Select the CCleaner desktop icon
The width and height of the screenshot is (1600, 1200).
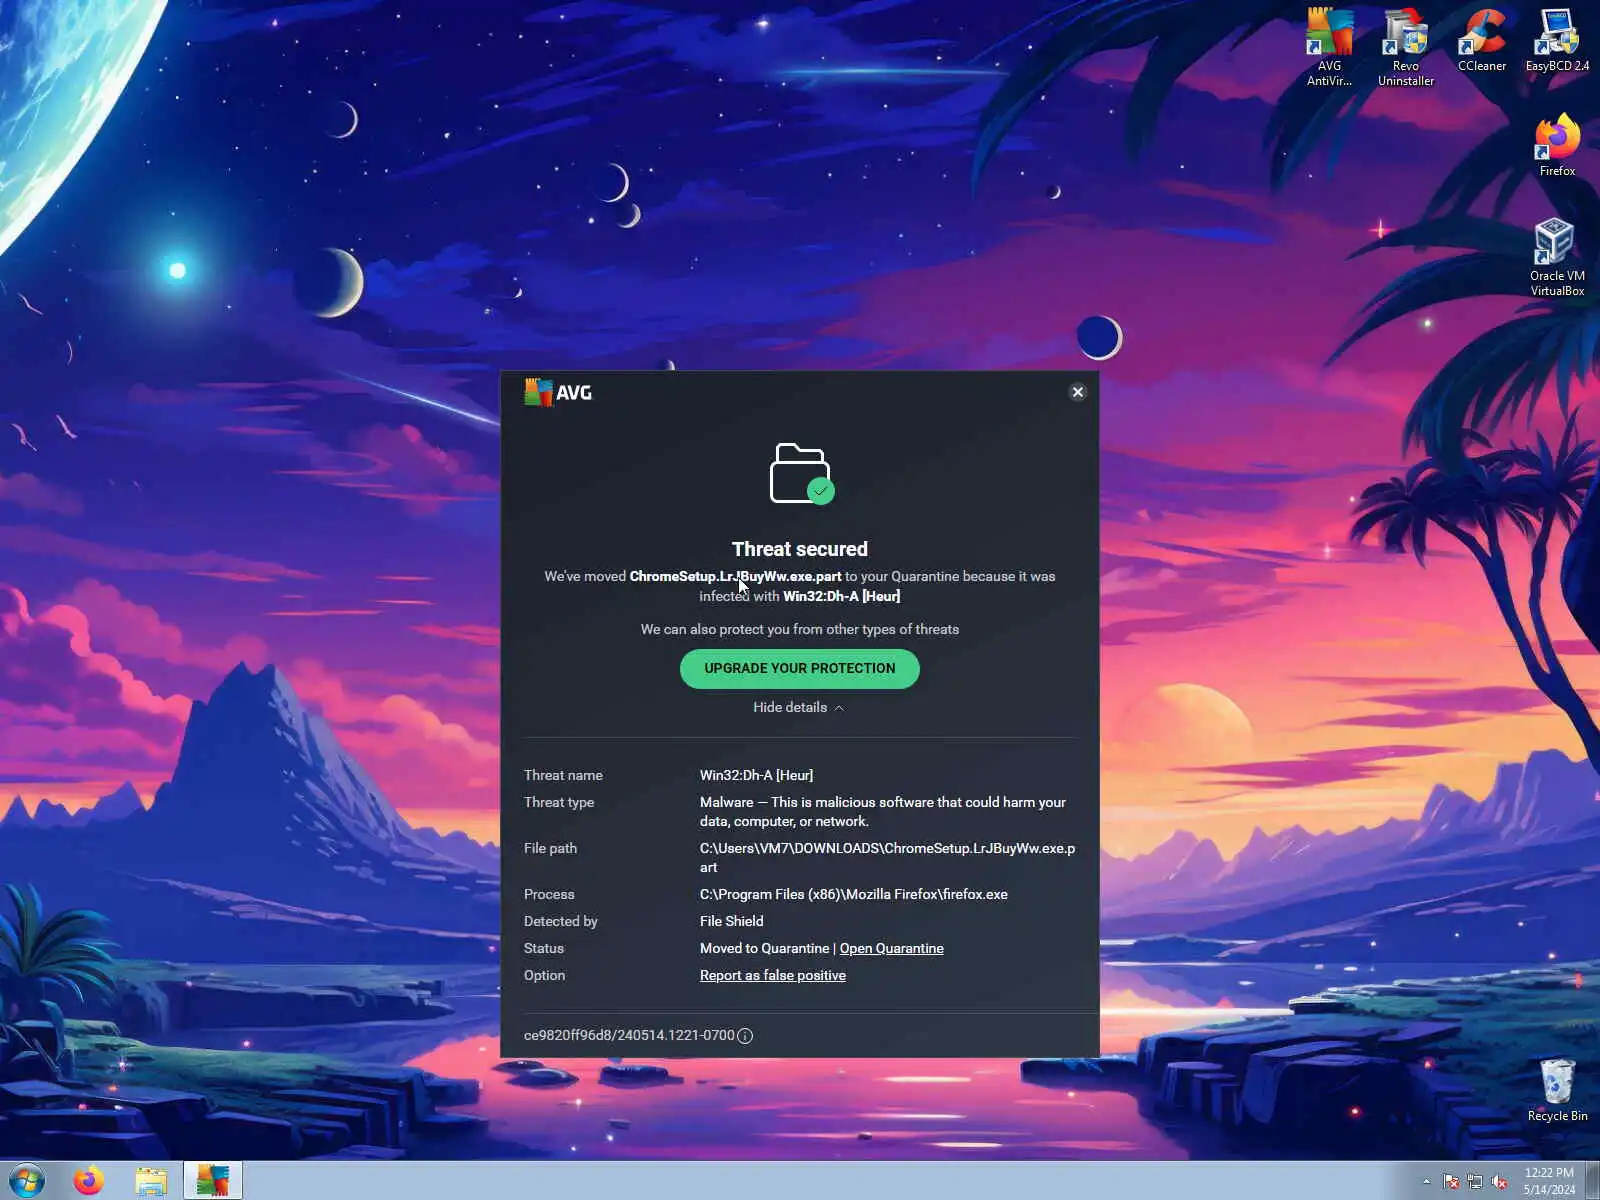pyautogui.click(x=1481, y=40)
